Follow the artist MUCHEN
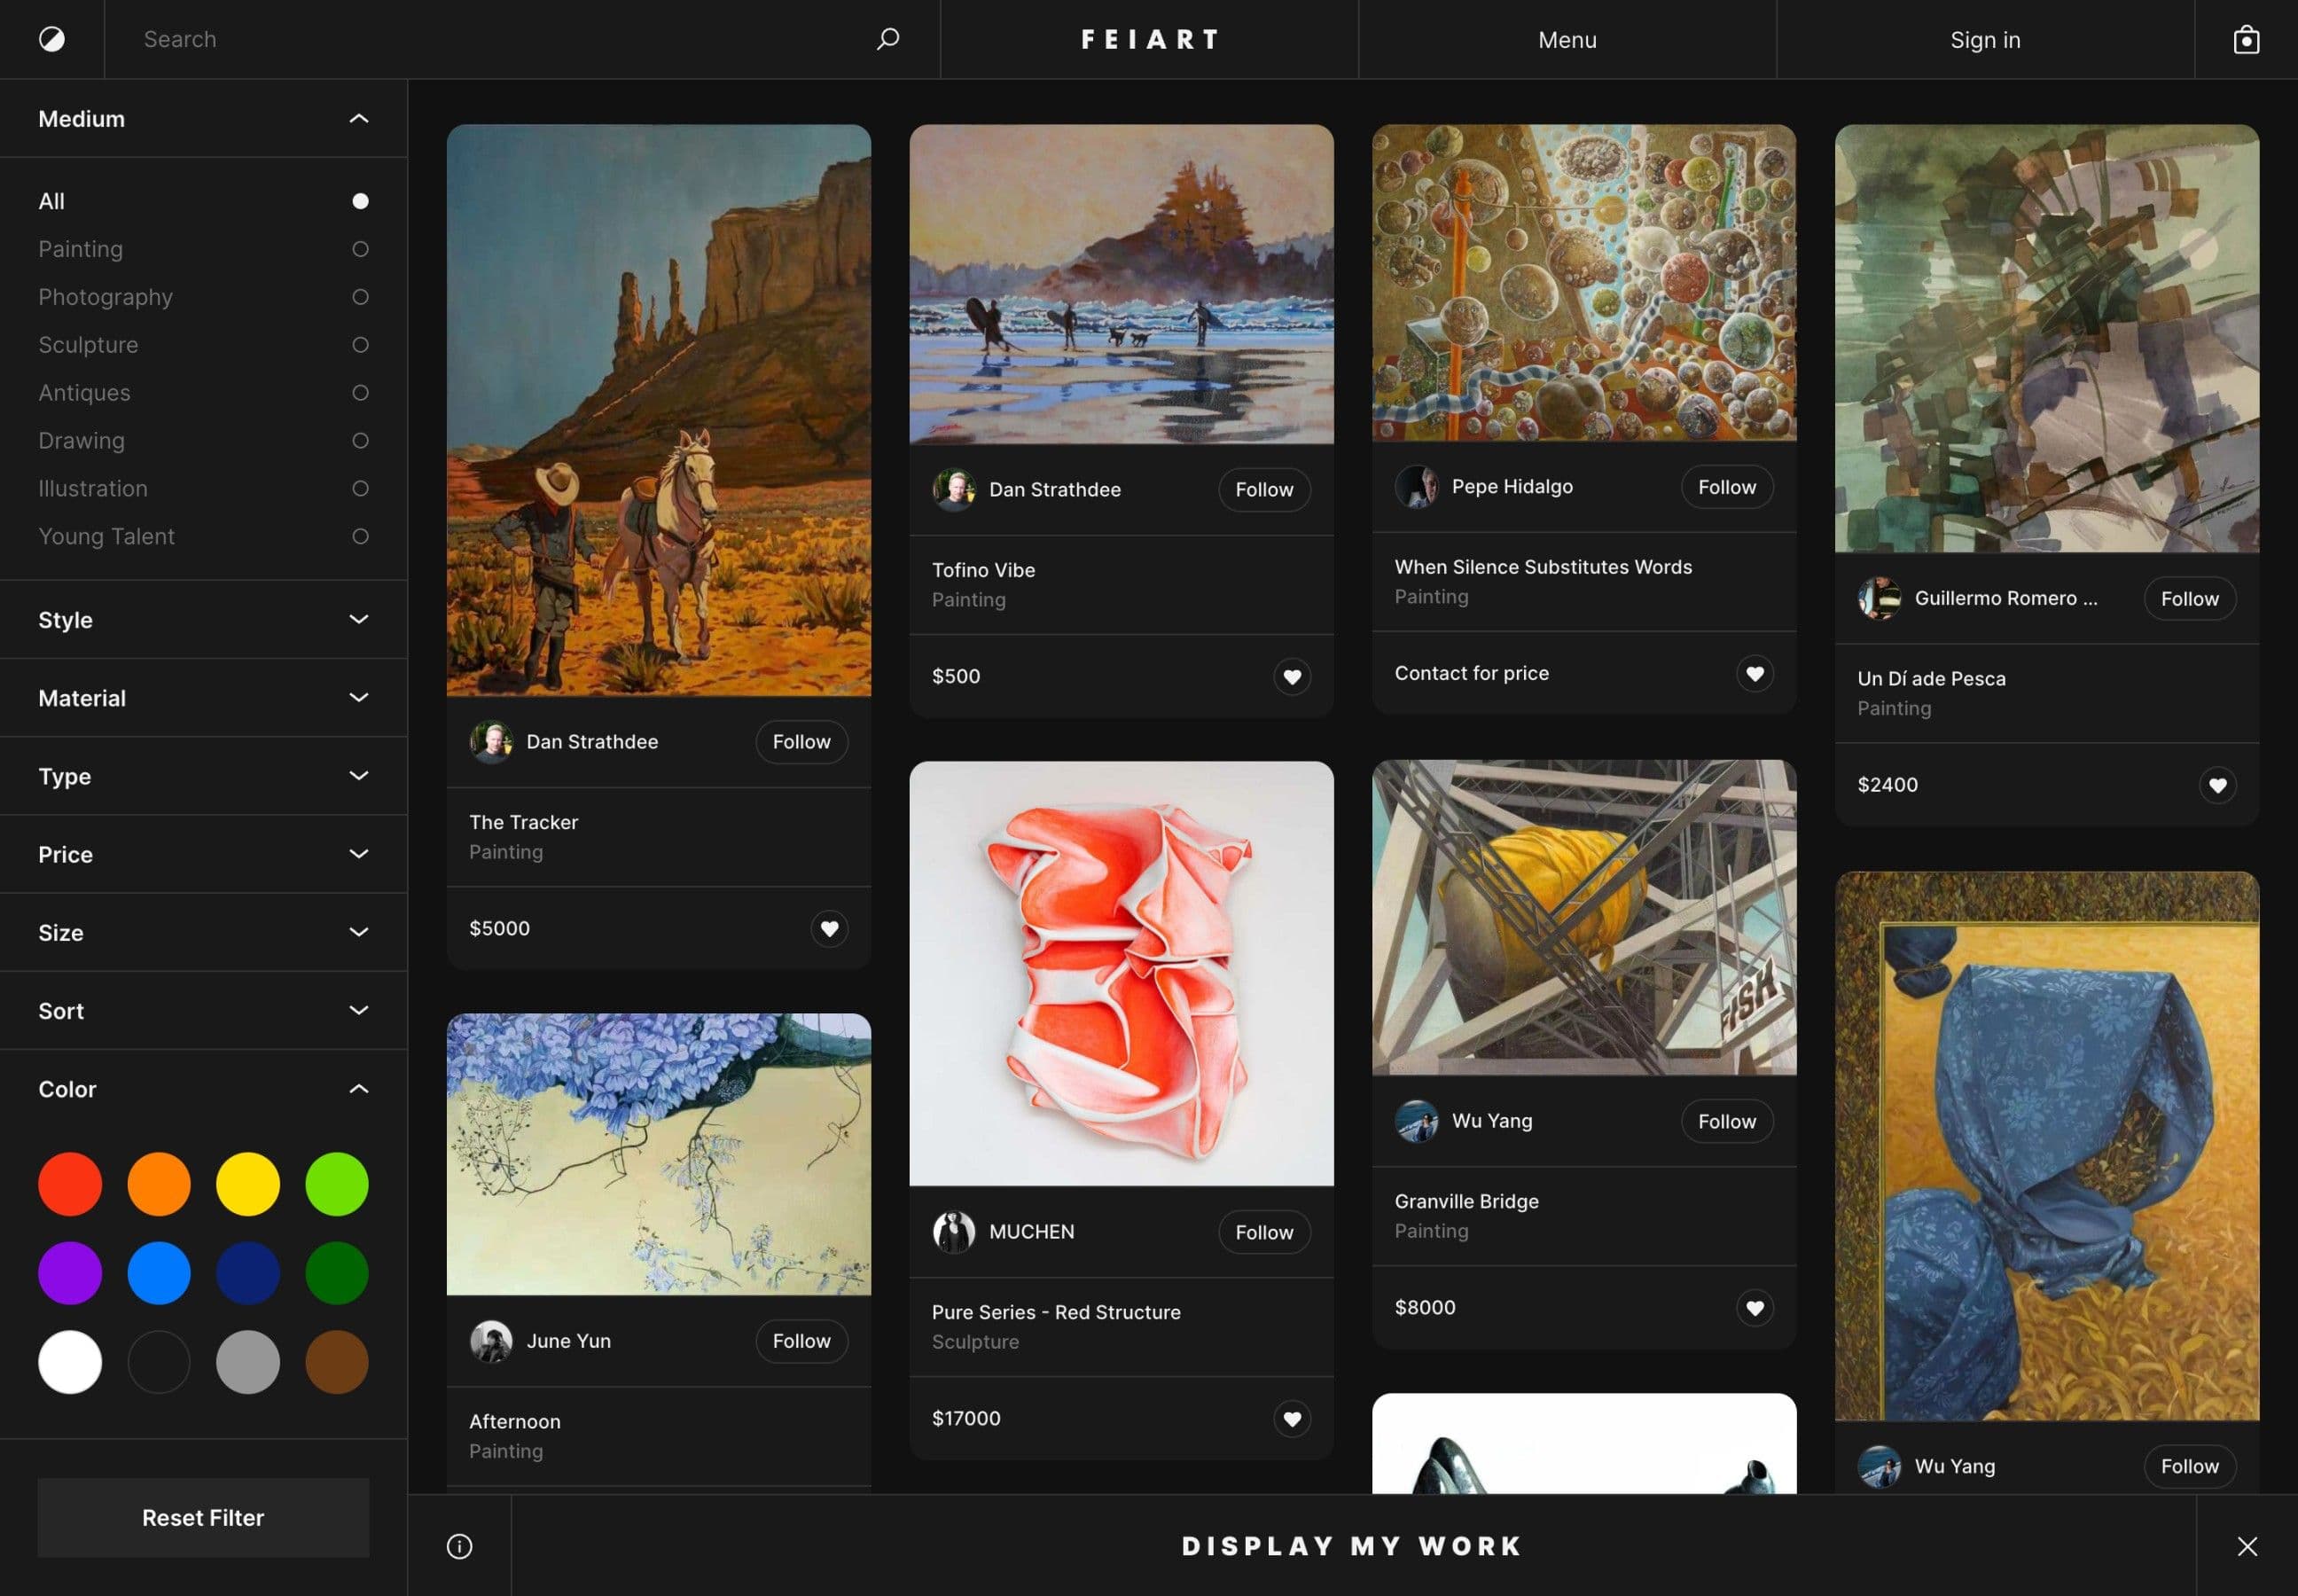Viewport: 2298px width, 1596px height. point(1263,1232)
